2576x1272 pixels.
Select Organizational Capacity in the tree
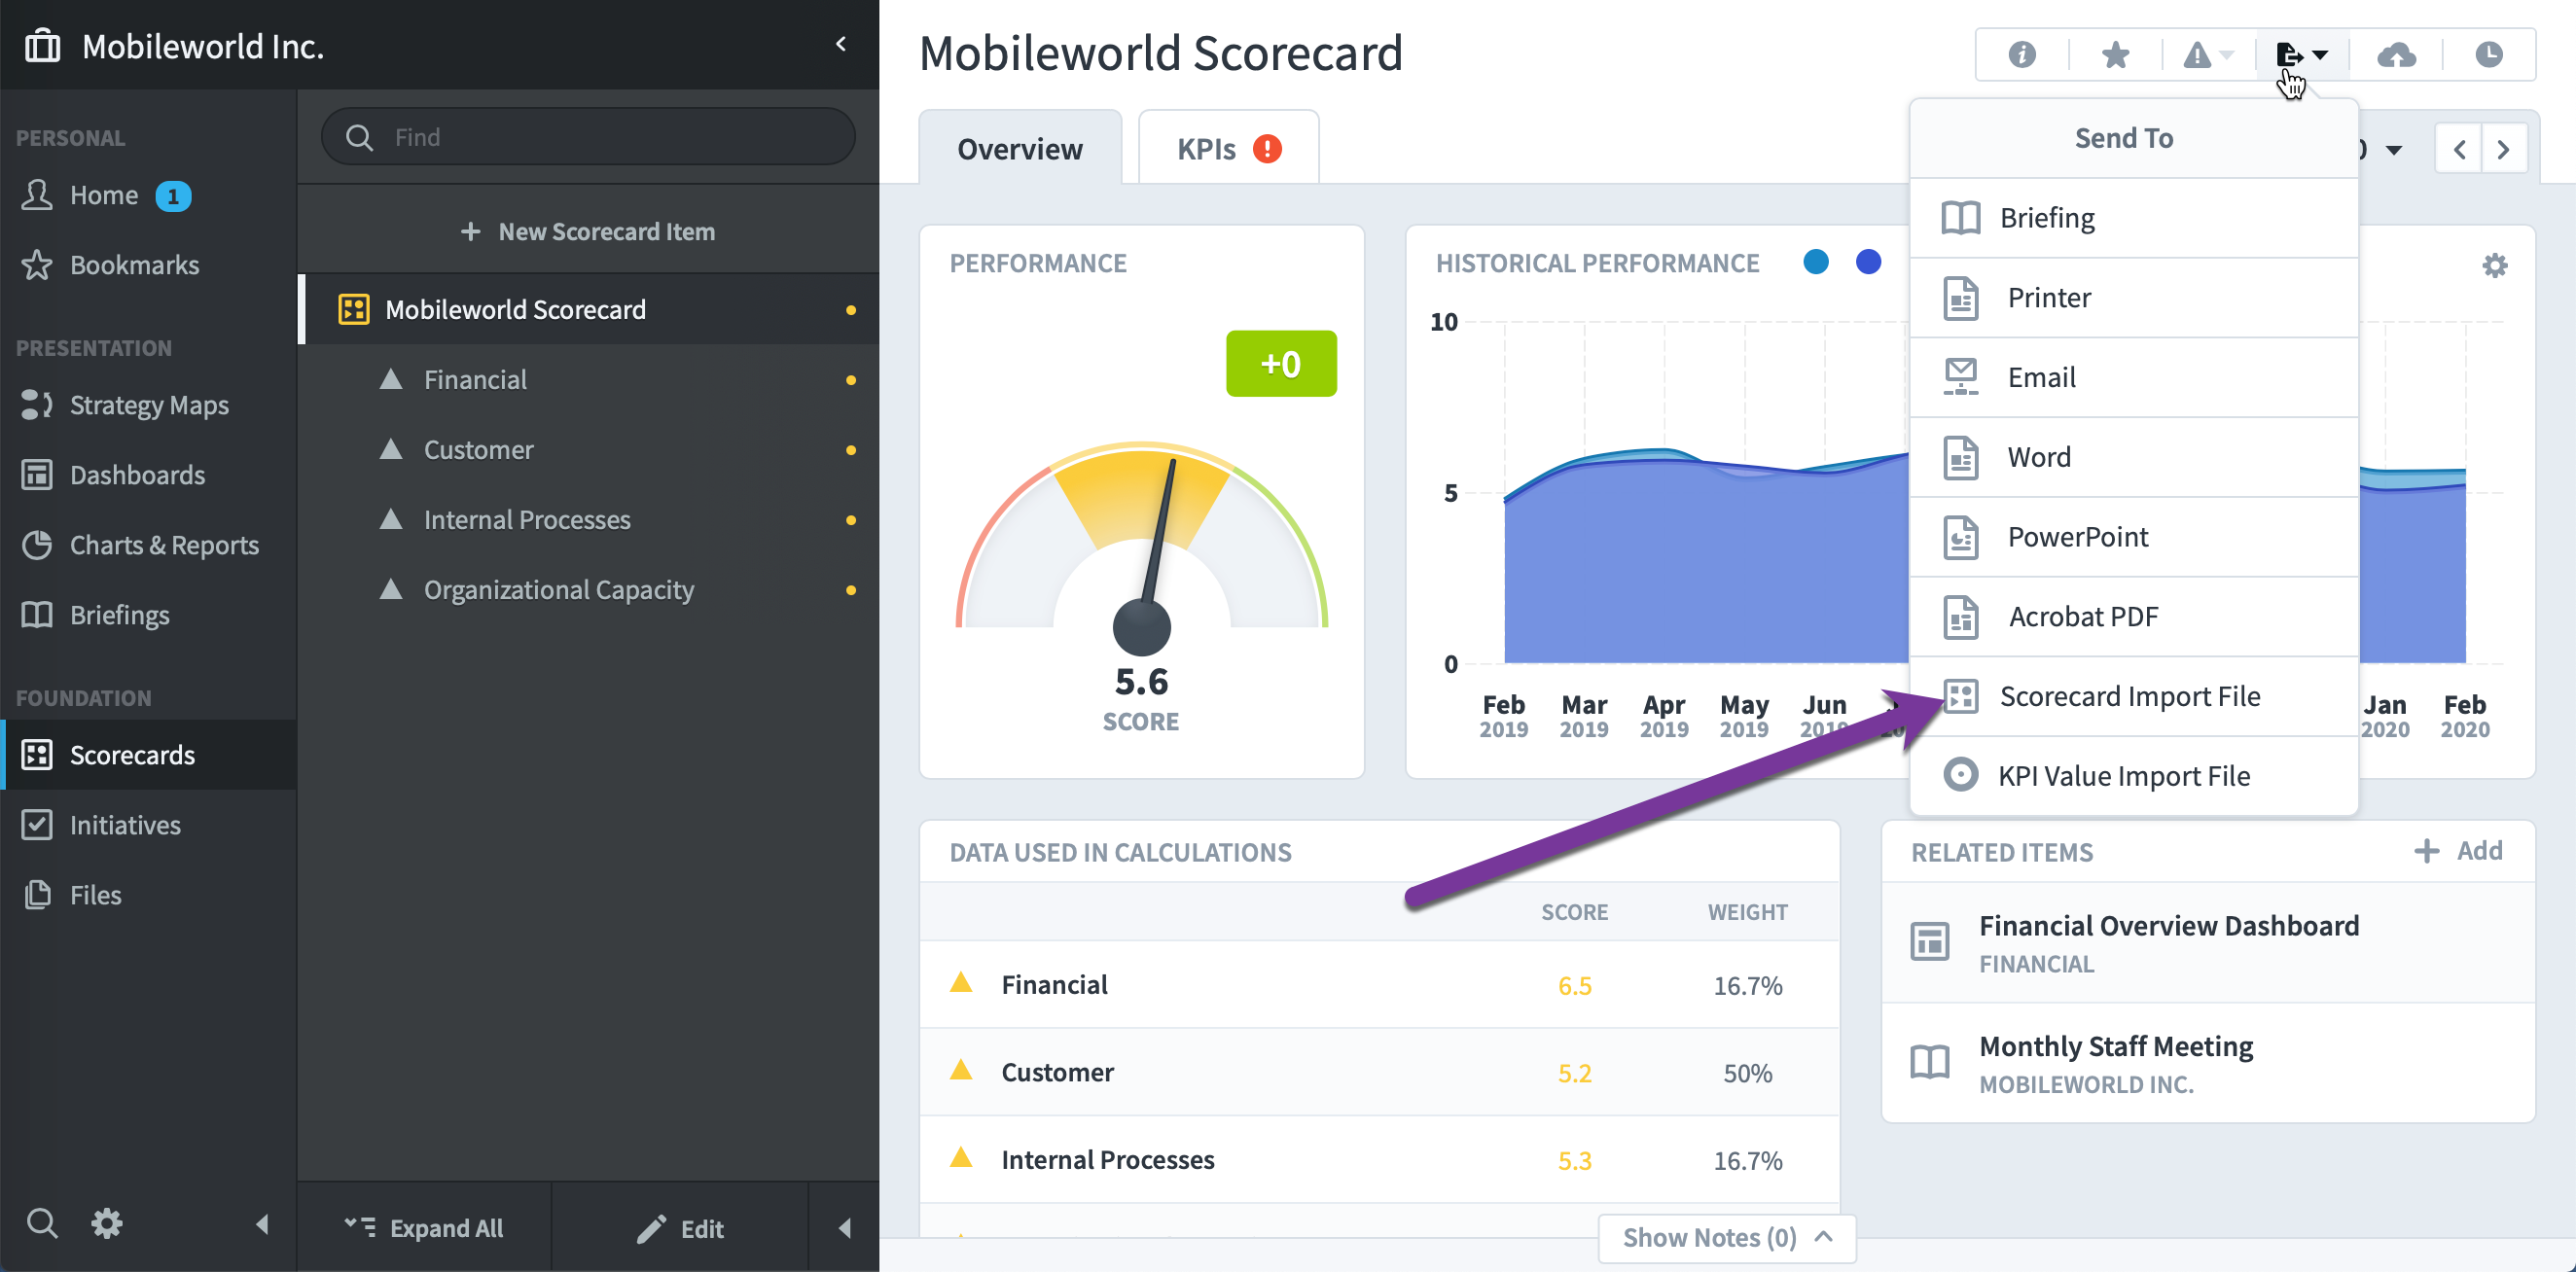tap(588, 589)
